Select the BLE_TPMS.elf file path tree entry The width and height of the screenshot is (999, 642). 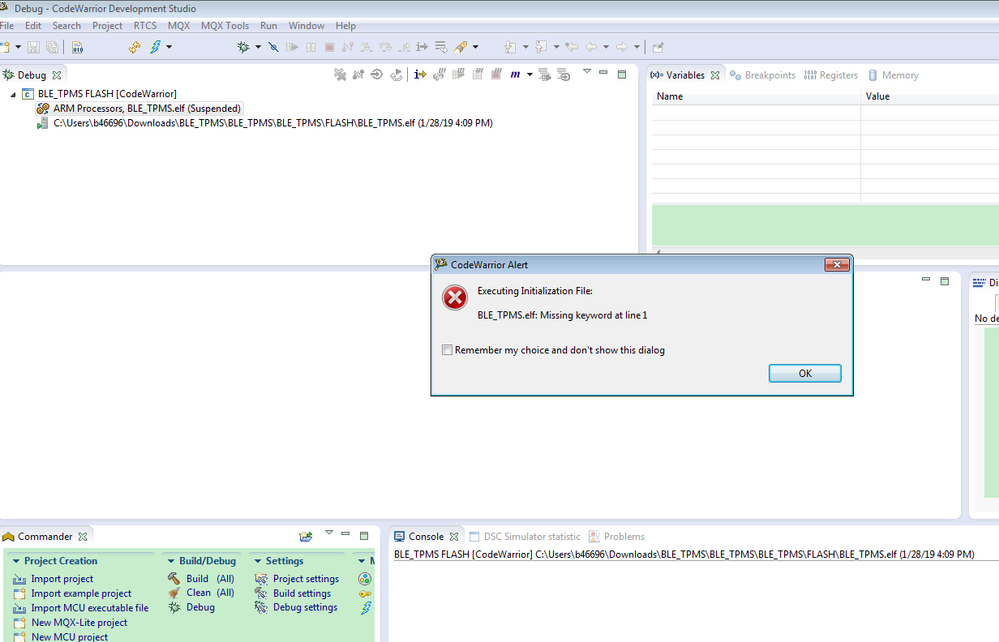pos(273,123)
